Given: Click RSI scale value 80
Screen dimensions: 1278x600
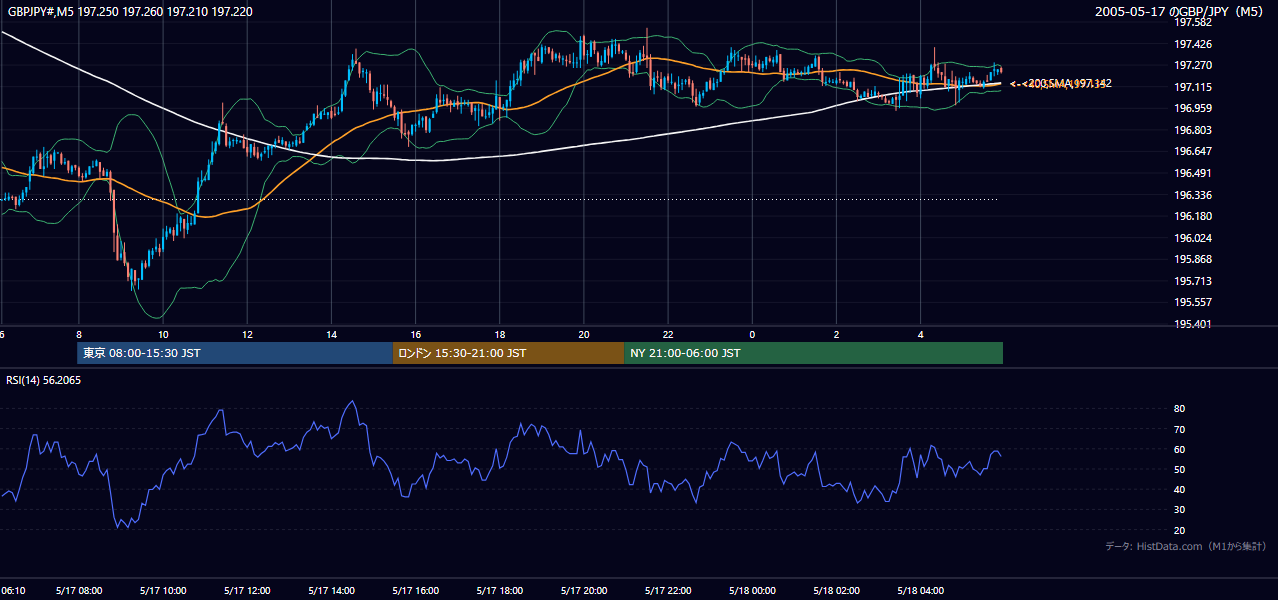Looking at the screenshot, I should click(x=1179, y=409).
